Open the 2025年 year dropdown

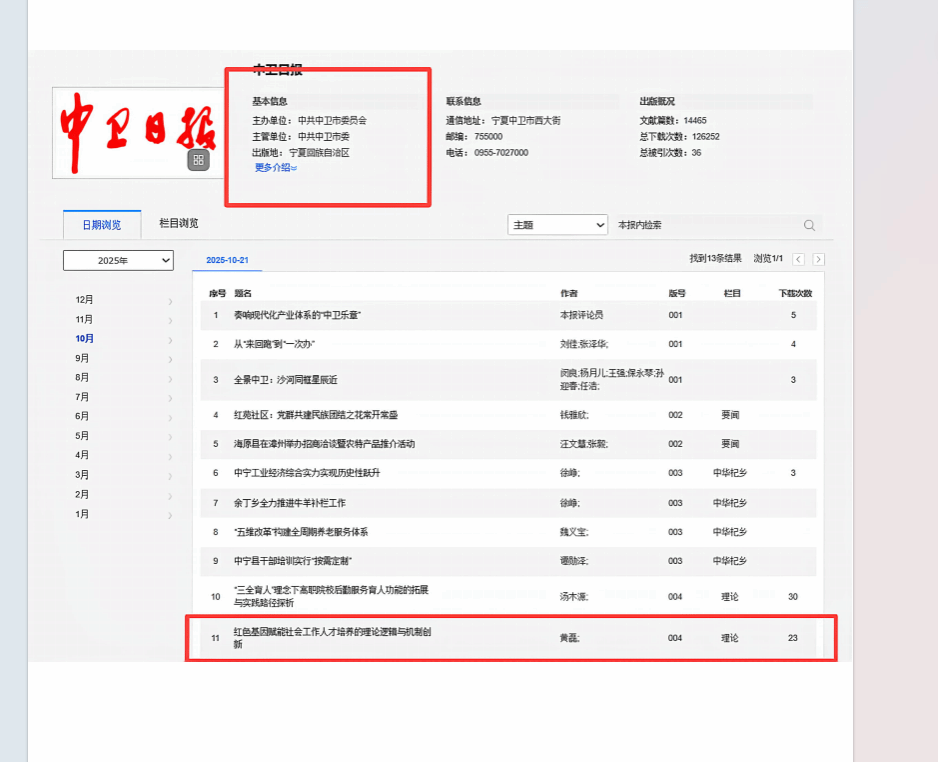click(118, 260)
